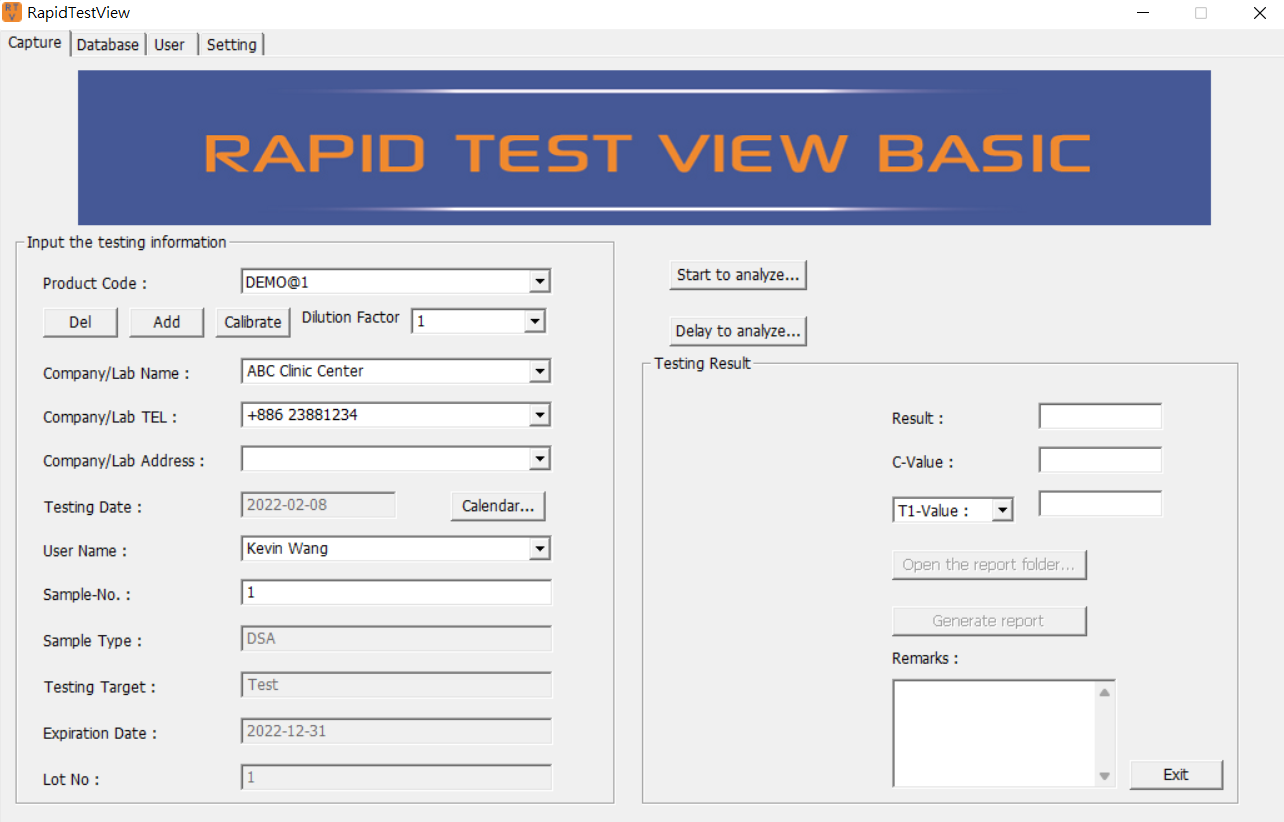The image size is (1284, 822).
Task: Open the Company/Lab Address dropdown
Action: point(540,458)
